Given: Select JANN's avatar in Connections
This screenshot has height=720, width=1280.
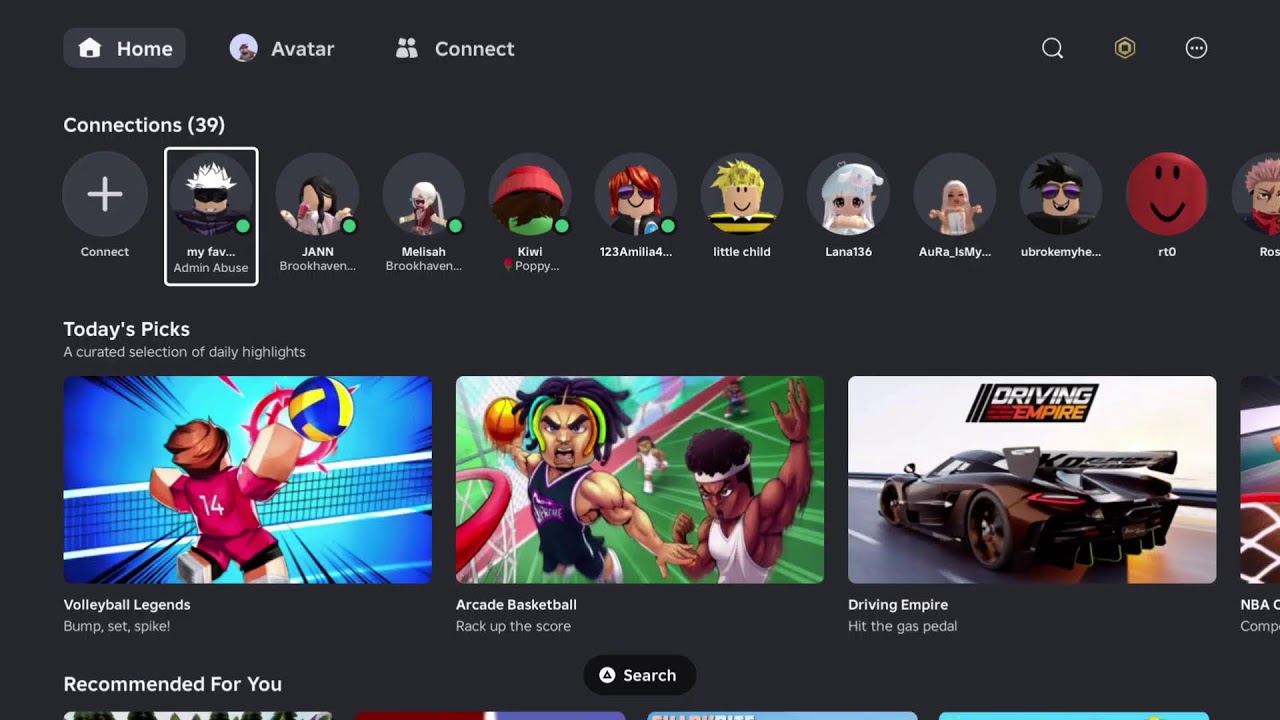Looking at the screenshot, I should tap(318, 194).
